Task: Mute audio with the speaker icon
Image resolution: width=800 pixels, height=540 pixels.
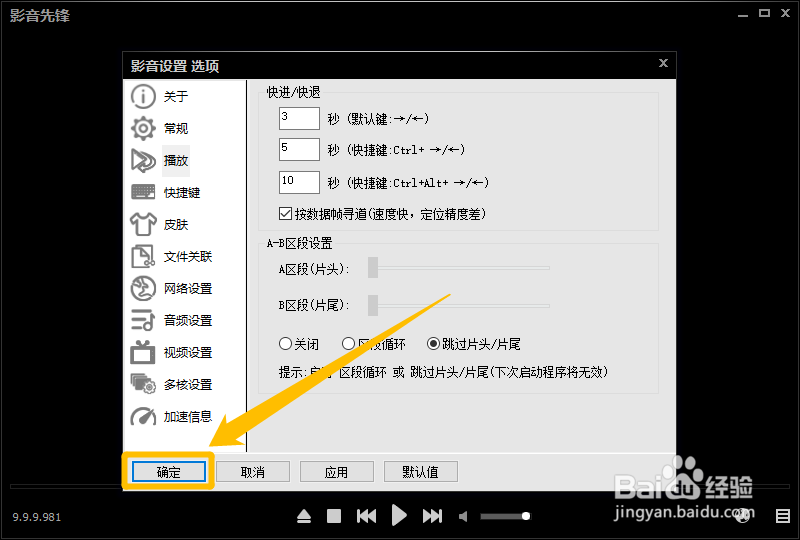Action: pos(463,517)
